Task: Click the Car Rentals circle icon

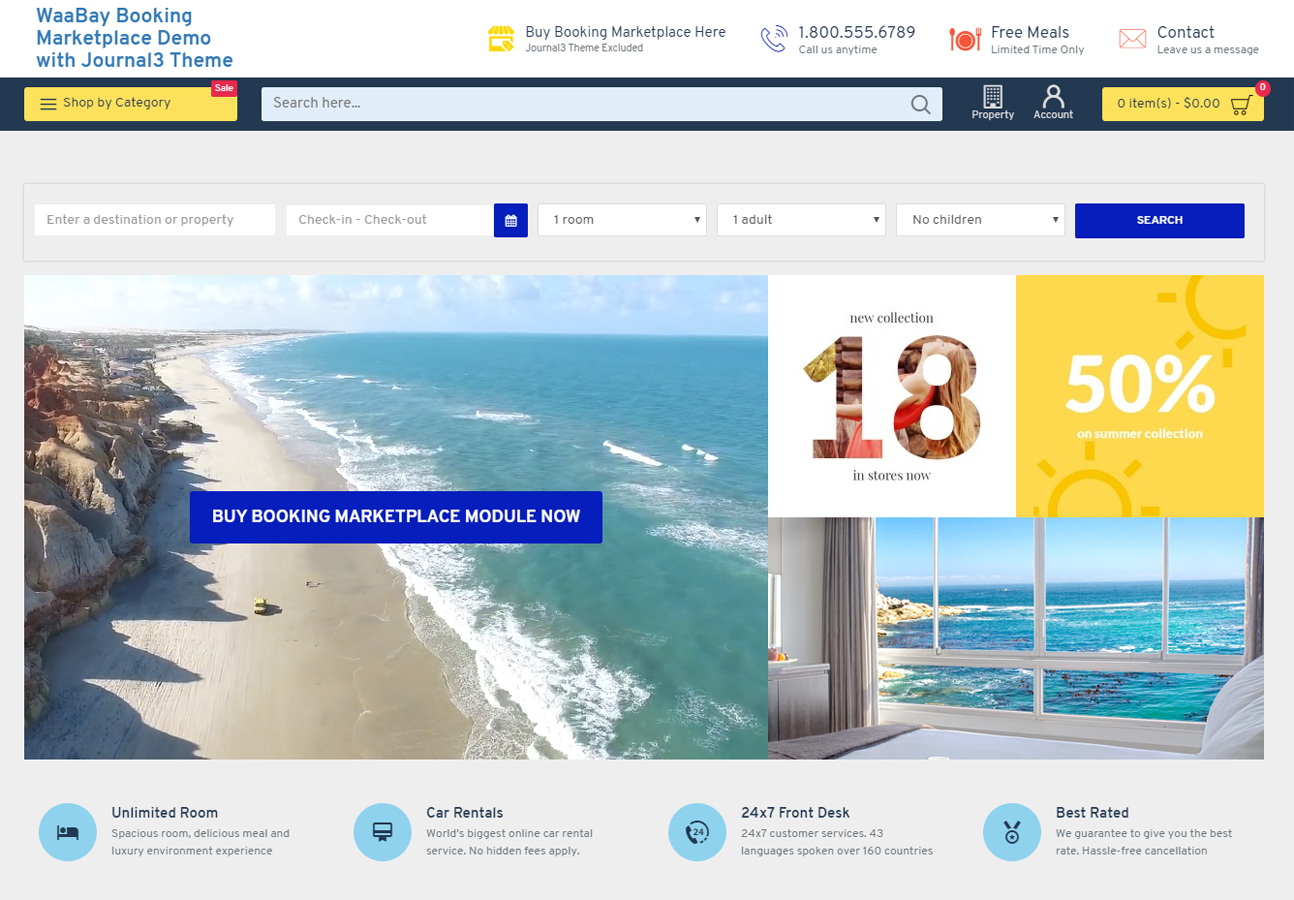Action: click(x=383, y=832)
